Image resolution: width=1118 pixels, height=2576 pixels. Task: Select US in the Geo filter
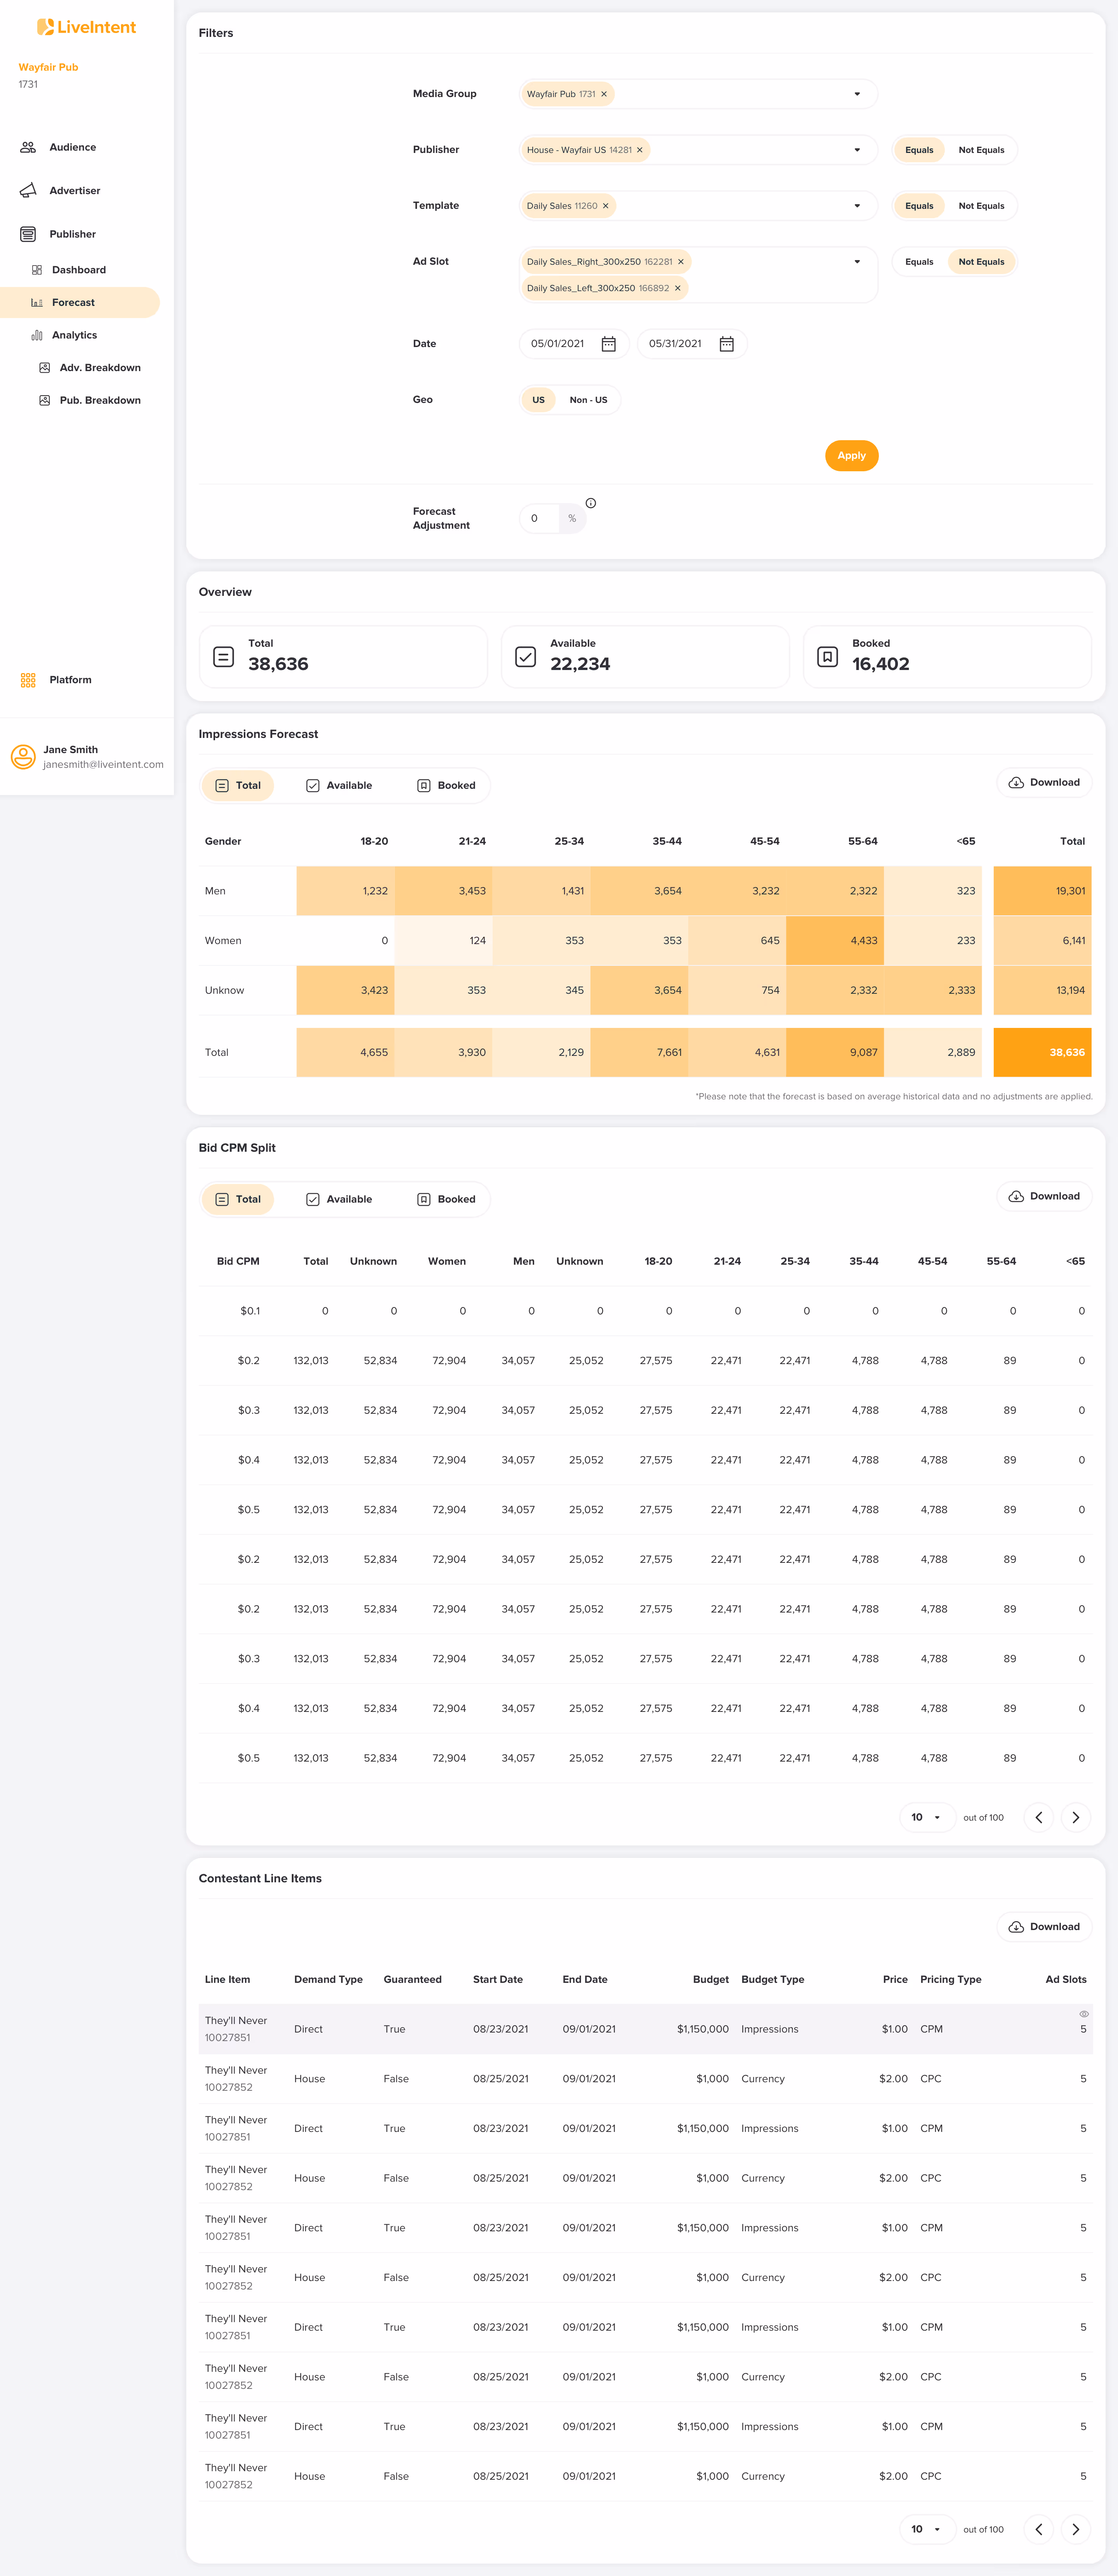538,400
